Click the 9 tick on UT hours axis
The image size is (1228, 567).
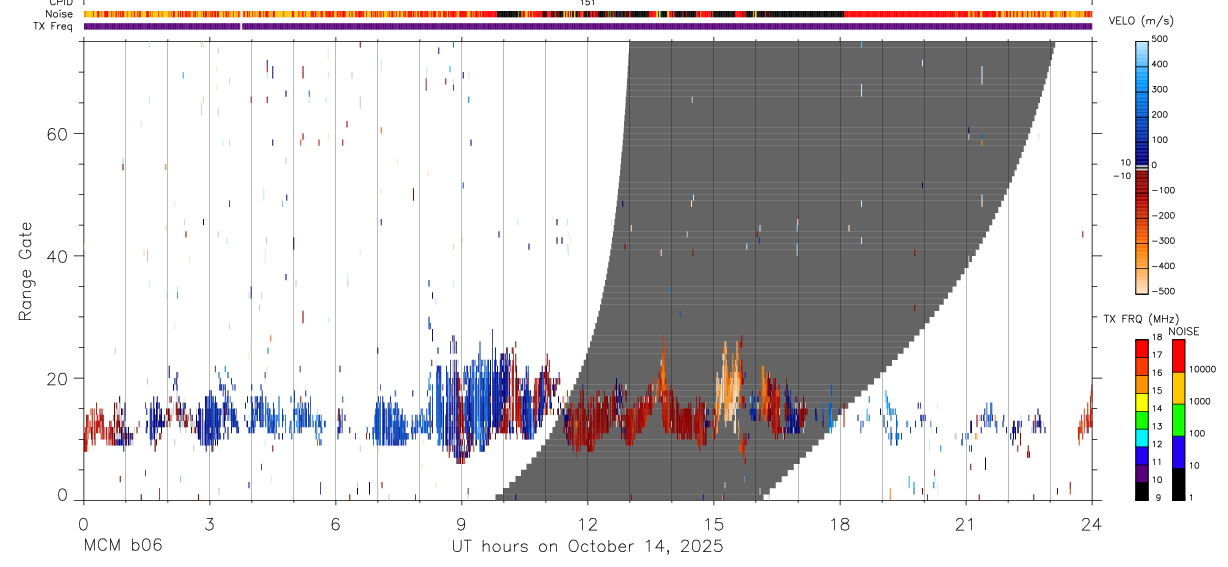point(461,524)
